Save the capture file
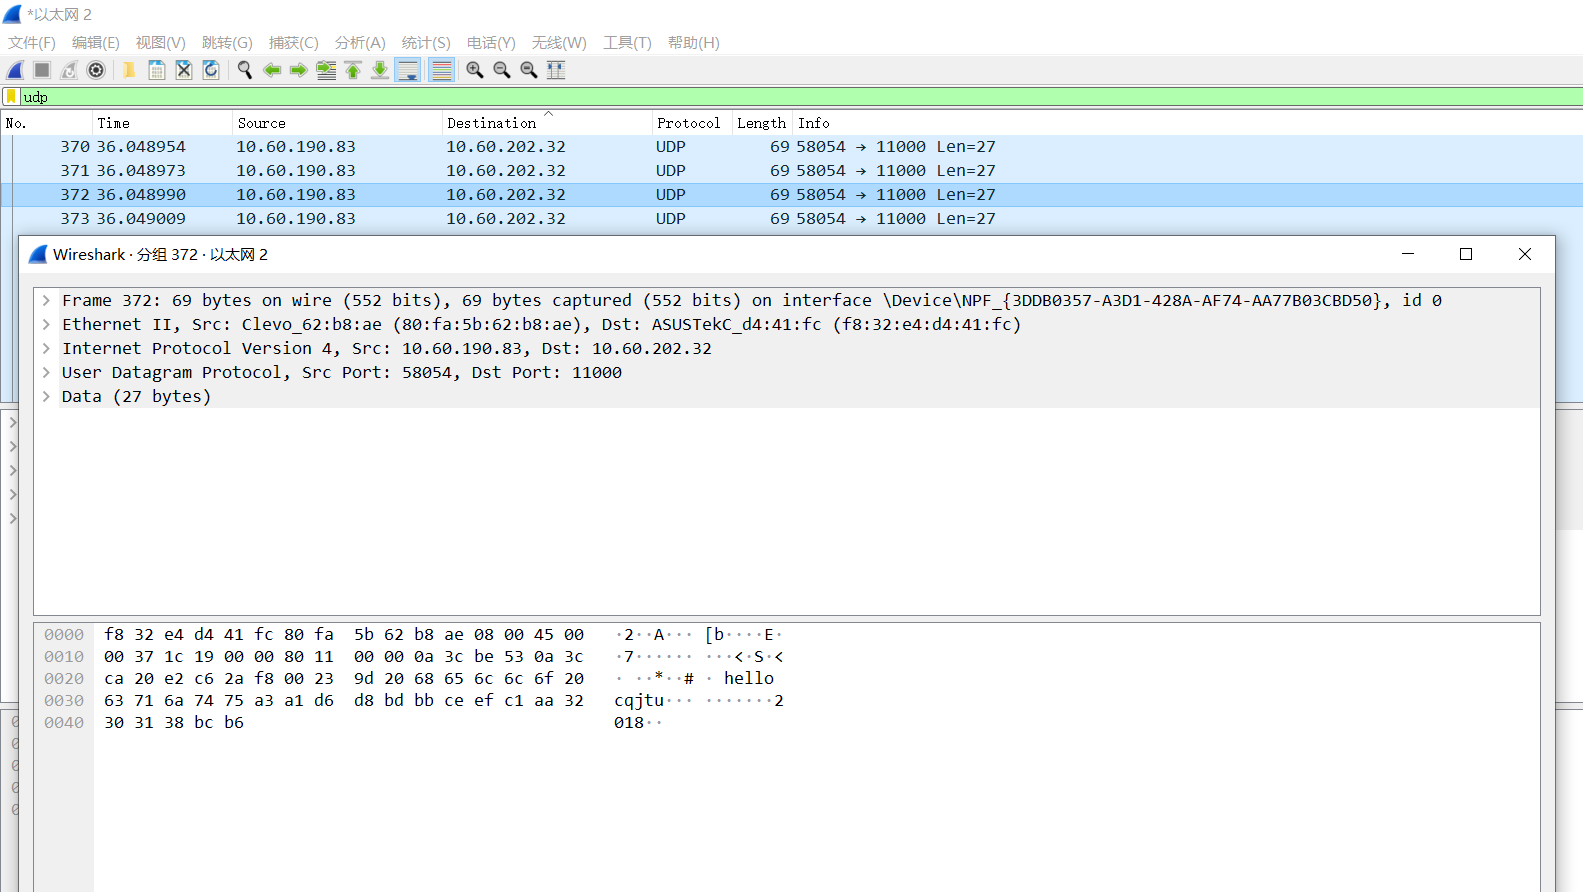The width and height of the screenshot is (1583, 892). tap(157, 70)
